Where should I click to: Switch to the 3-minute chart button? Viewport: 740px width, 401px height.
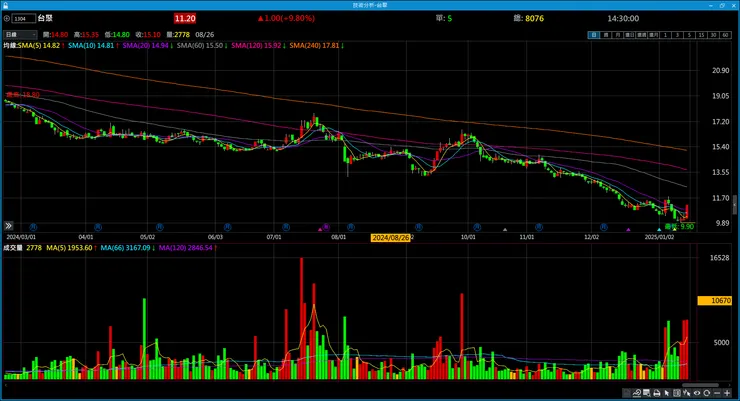pyautogui.click(x=677, y=35)
